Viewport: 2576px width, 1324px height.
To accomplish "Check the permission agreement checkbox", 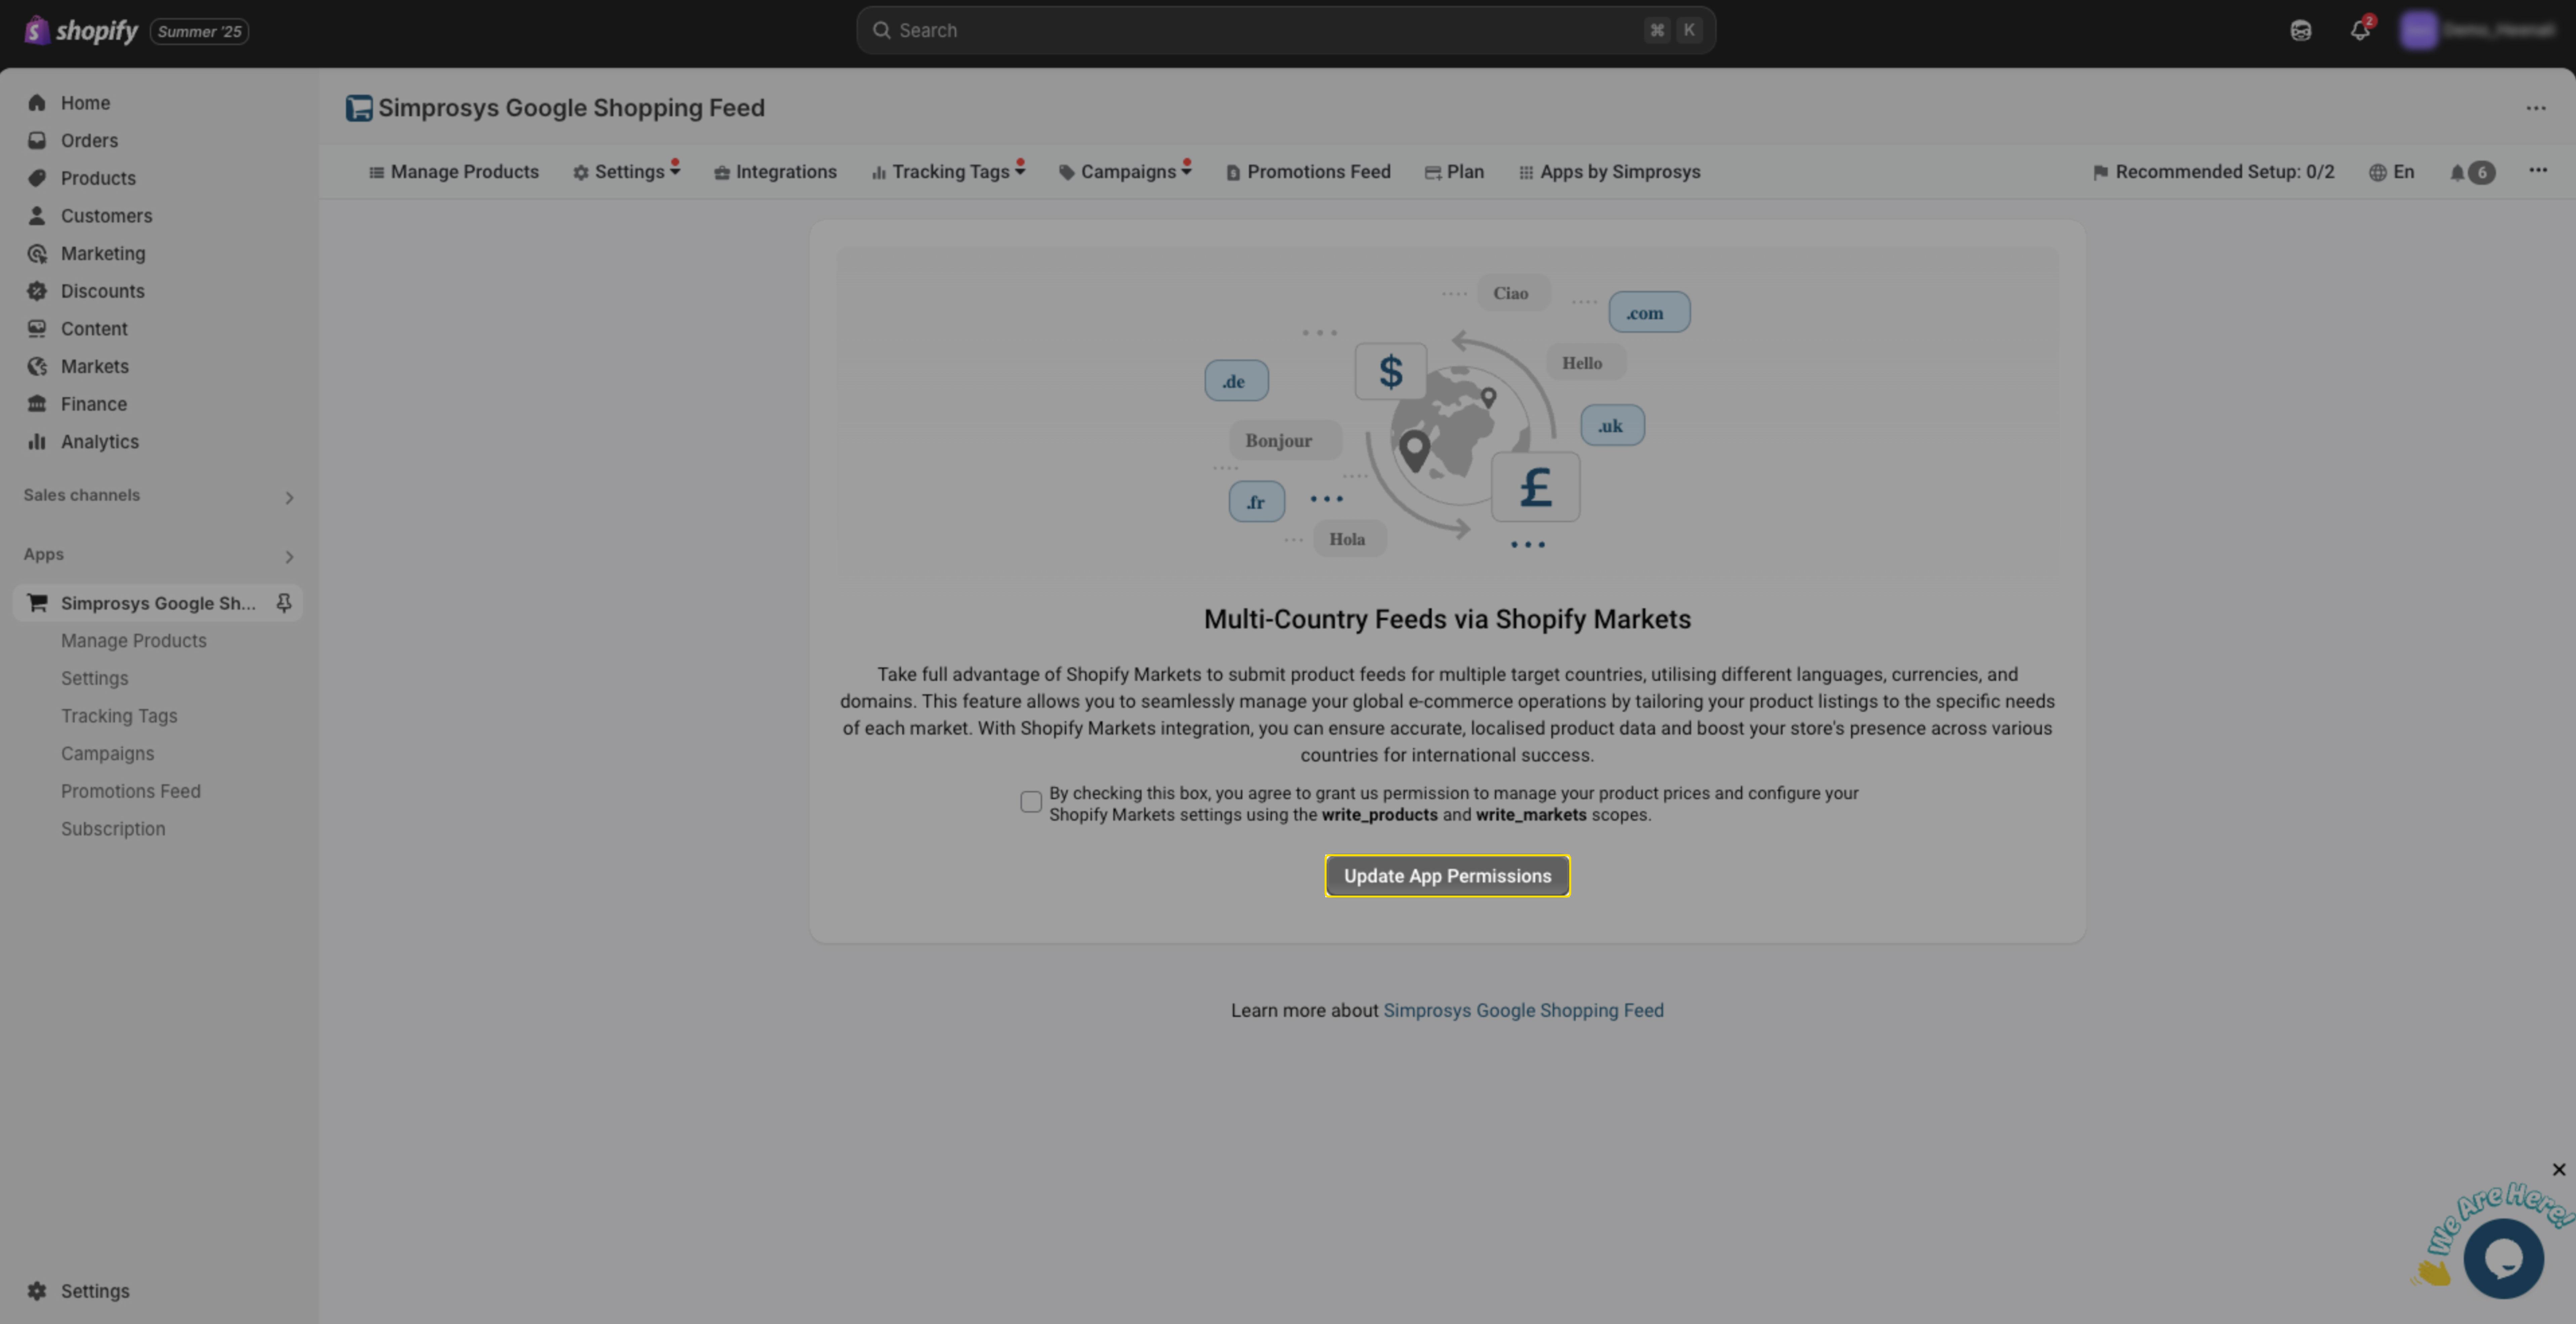I will tap(1031, 802).
